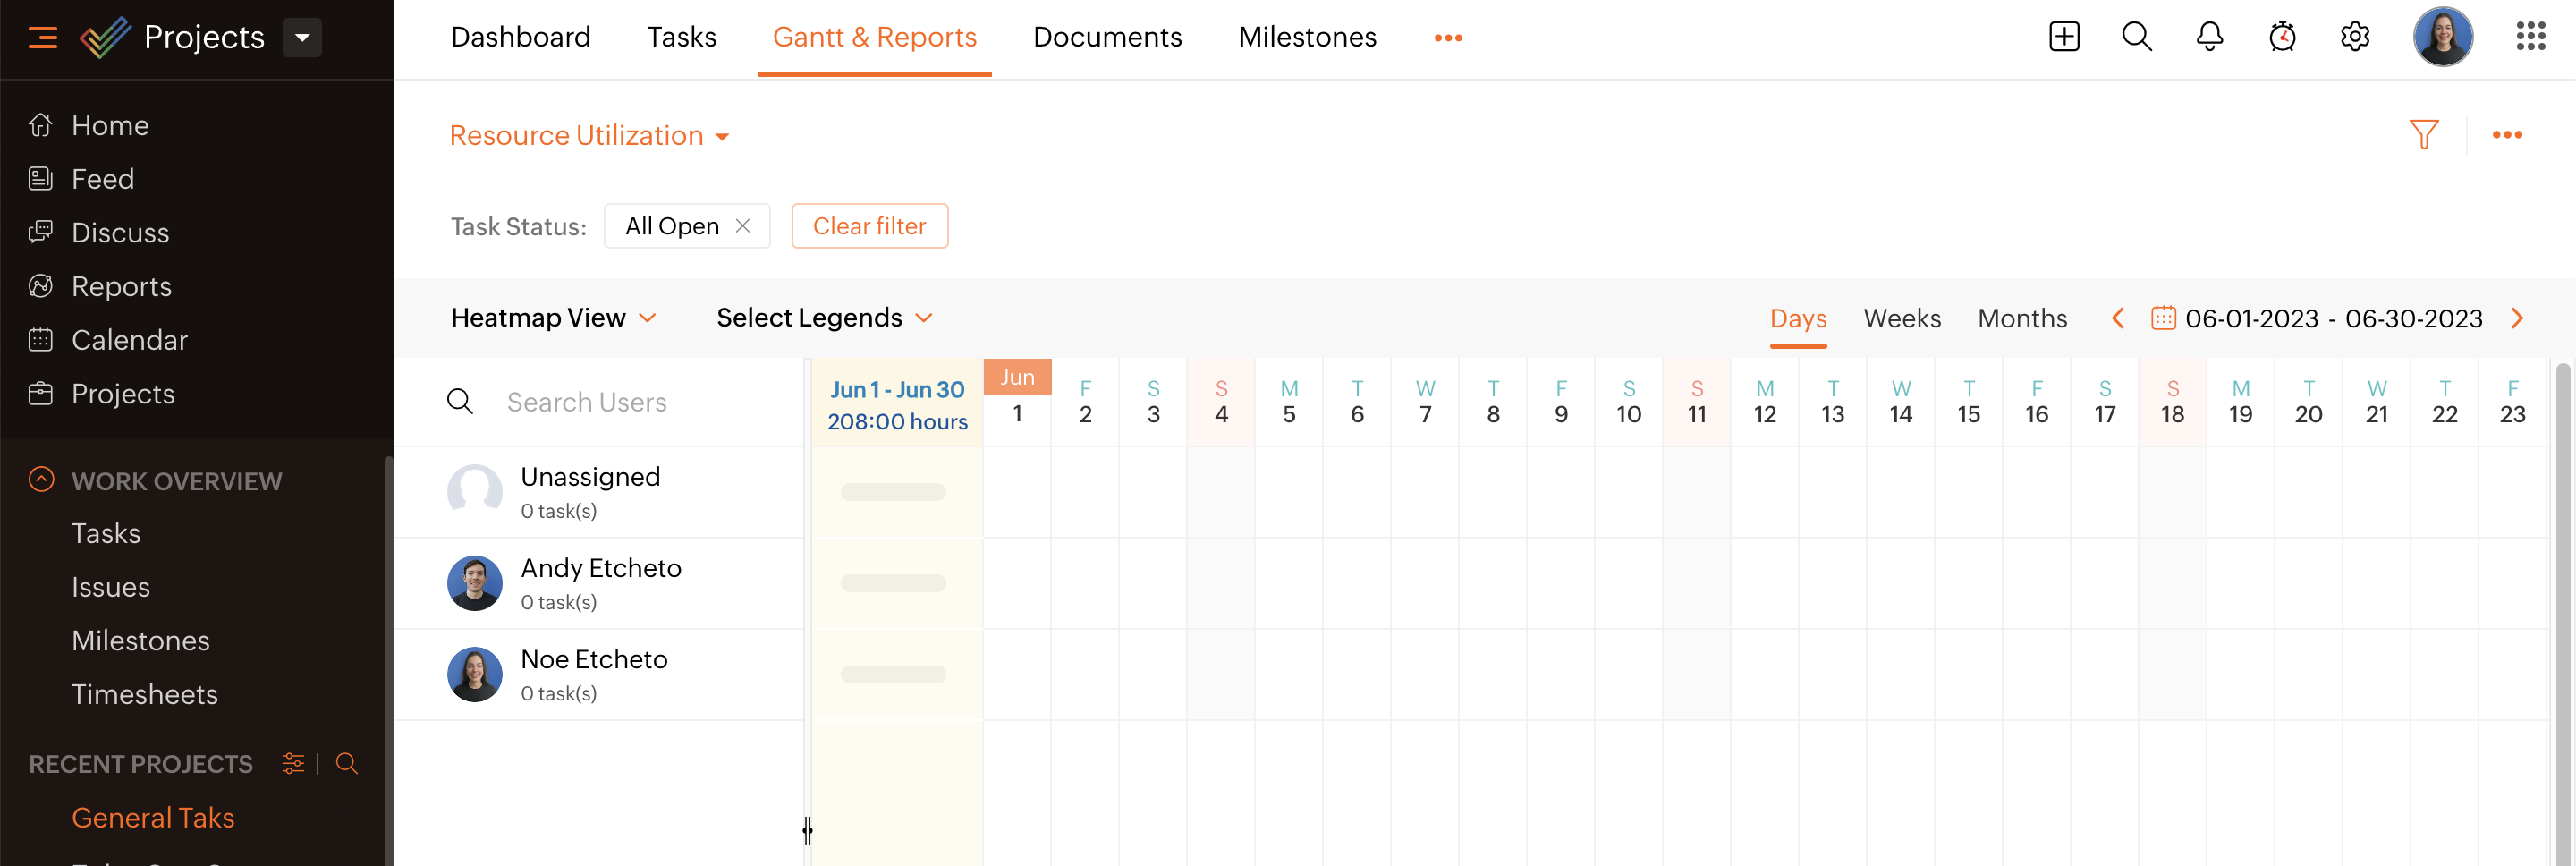This screenshot has width=2576, height=866.
Task: Open Feed in the sidebar
Action: [x=102, y=179]
